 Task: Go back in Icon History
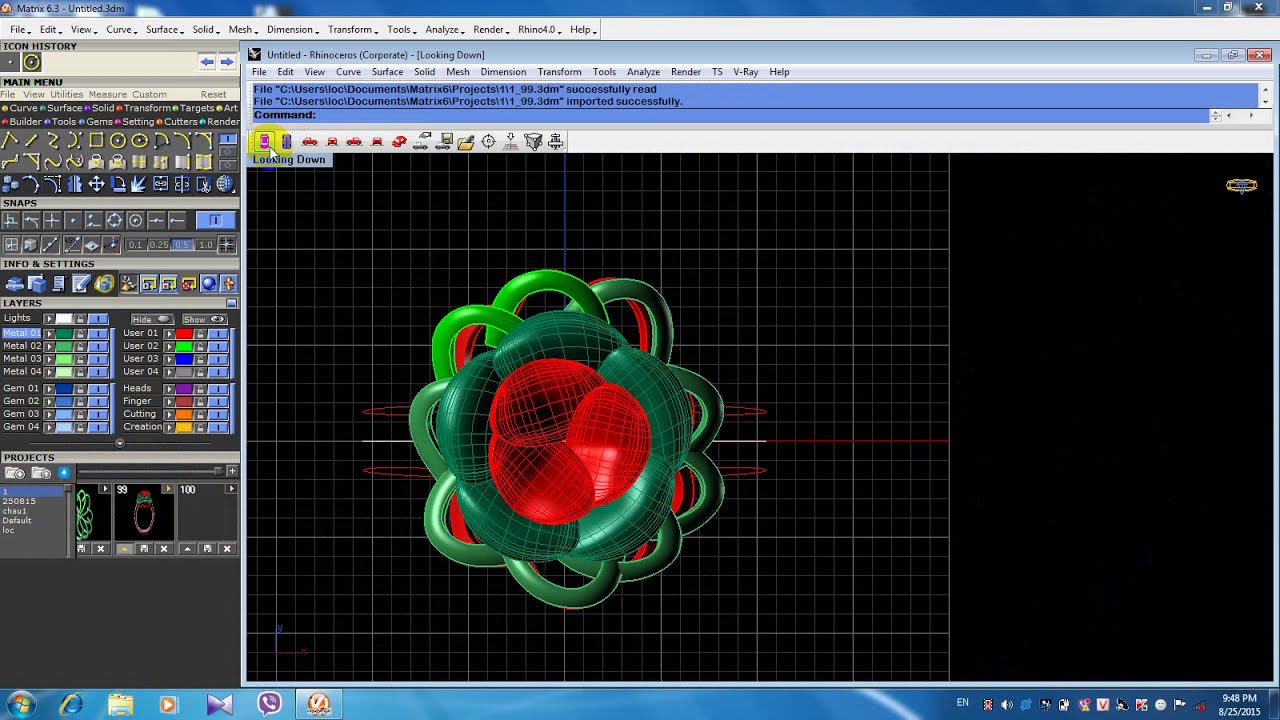point(207,62)
